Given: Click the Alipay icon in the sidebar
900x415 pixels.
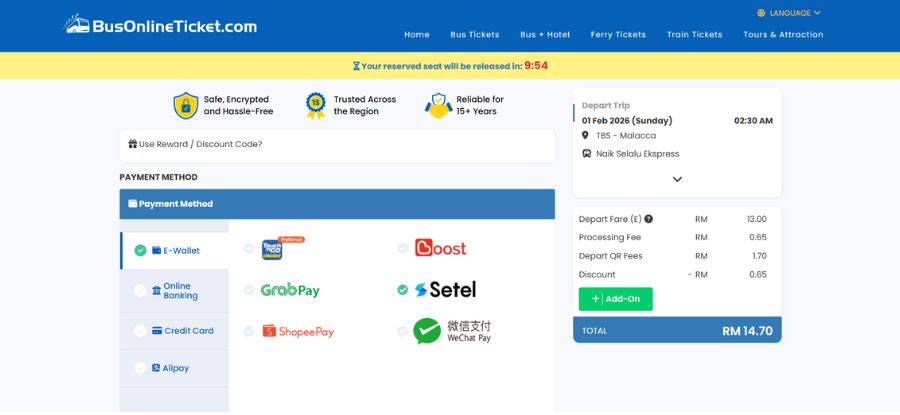Looking at the screenshot, I should pyautogui.click(x=156, y=368).
